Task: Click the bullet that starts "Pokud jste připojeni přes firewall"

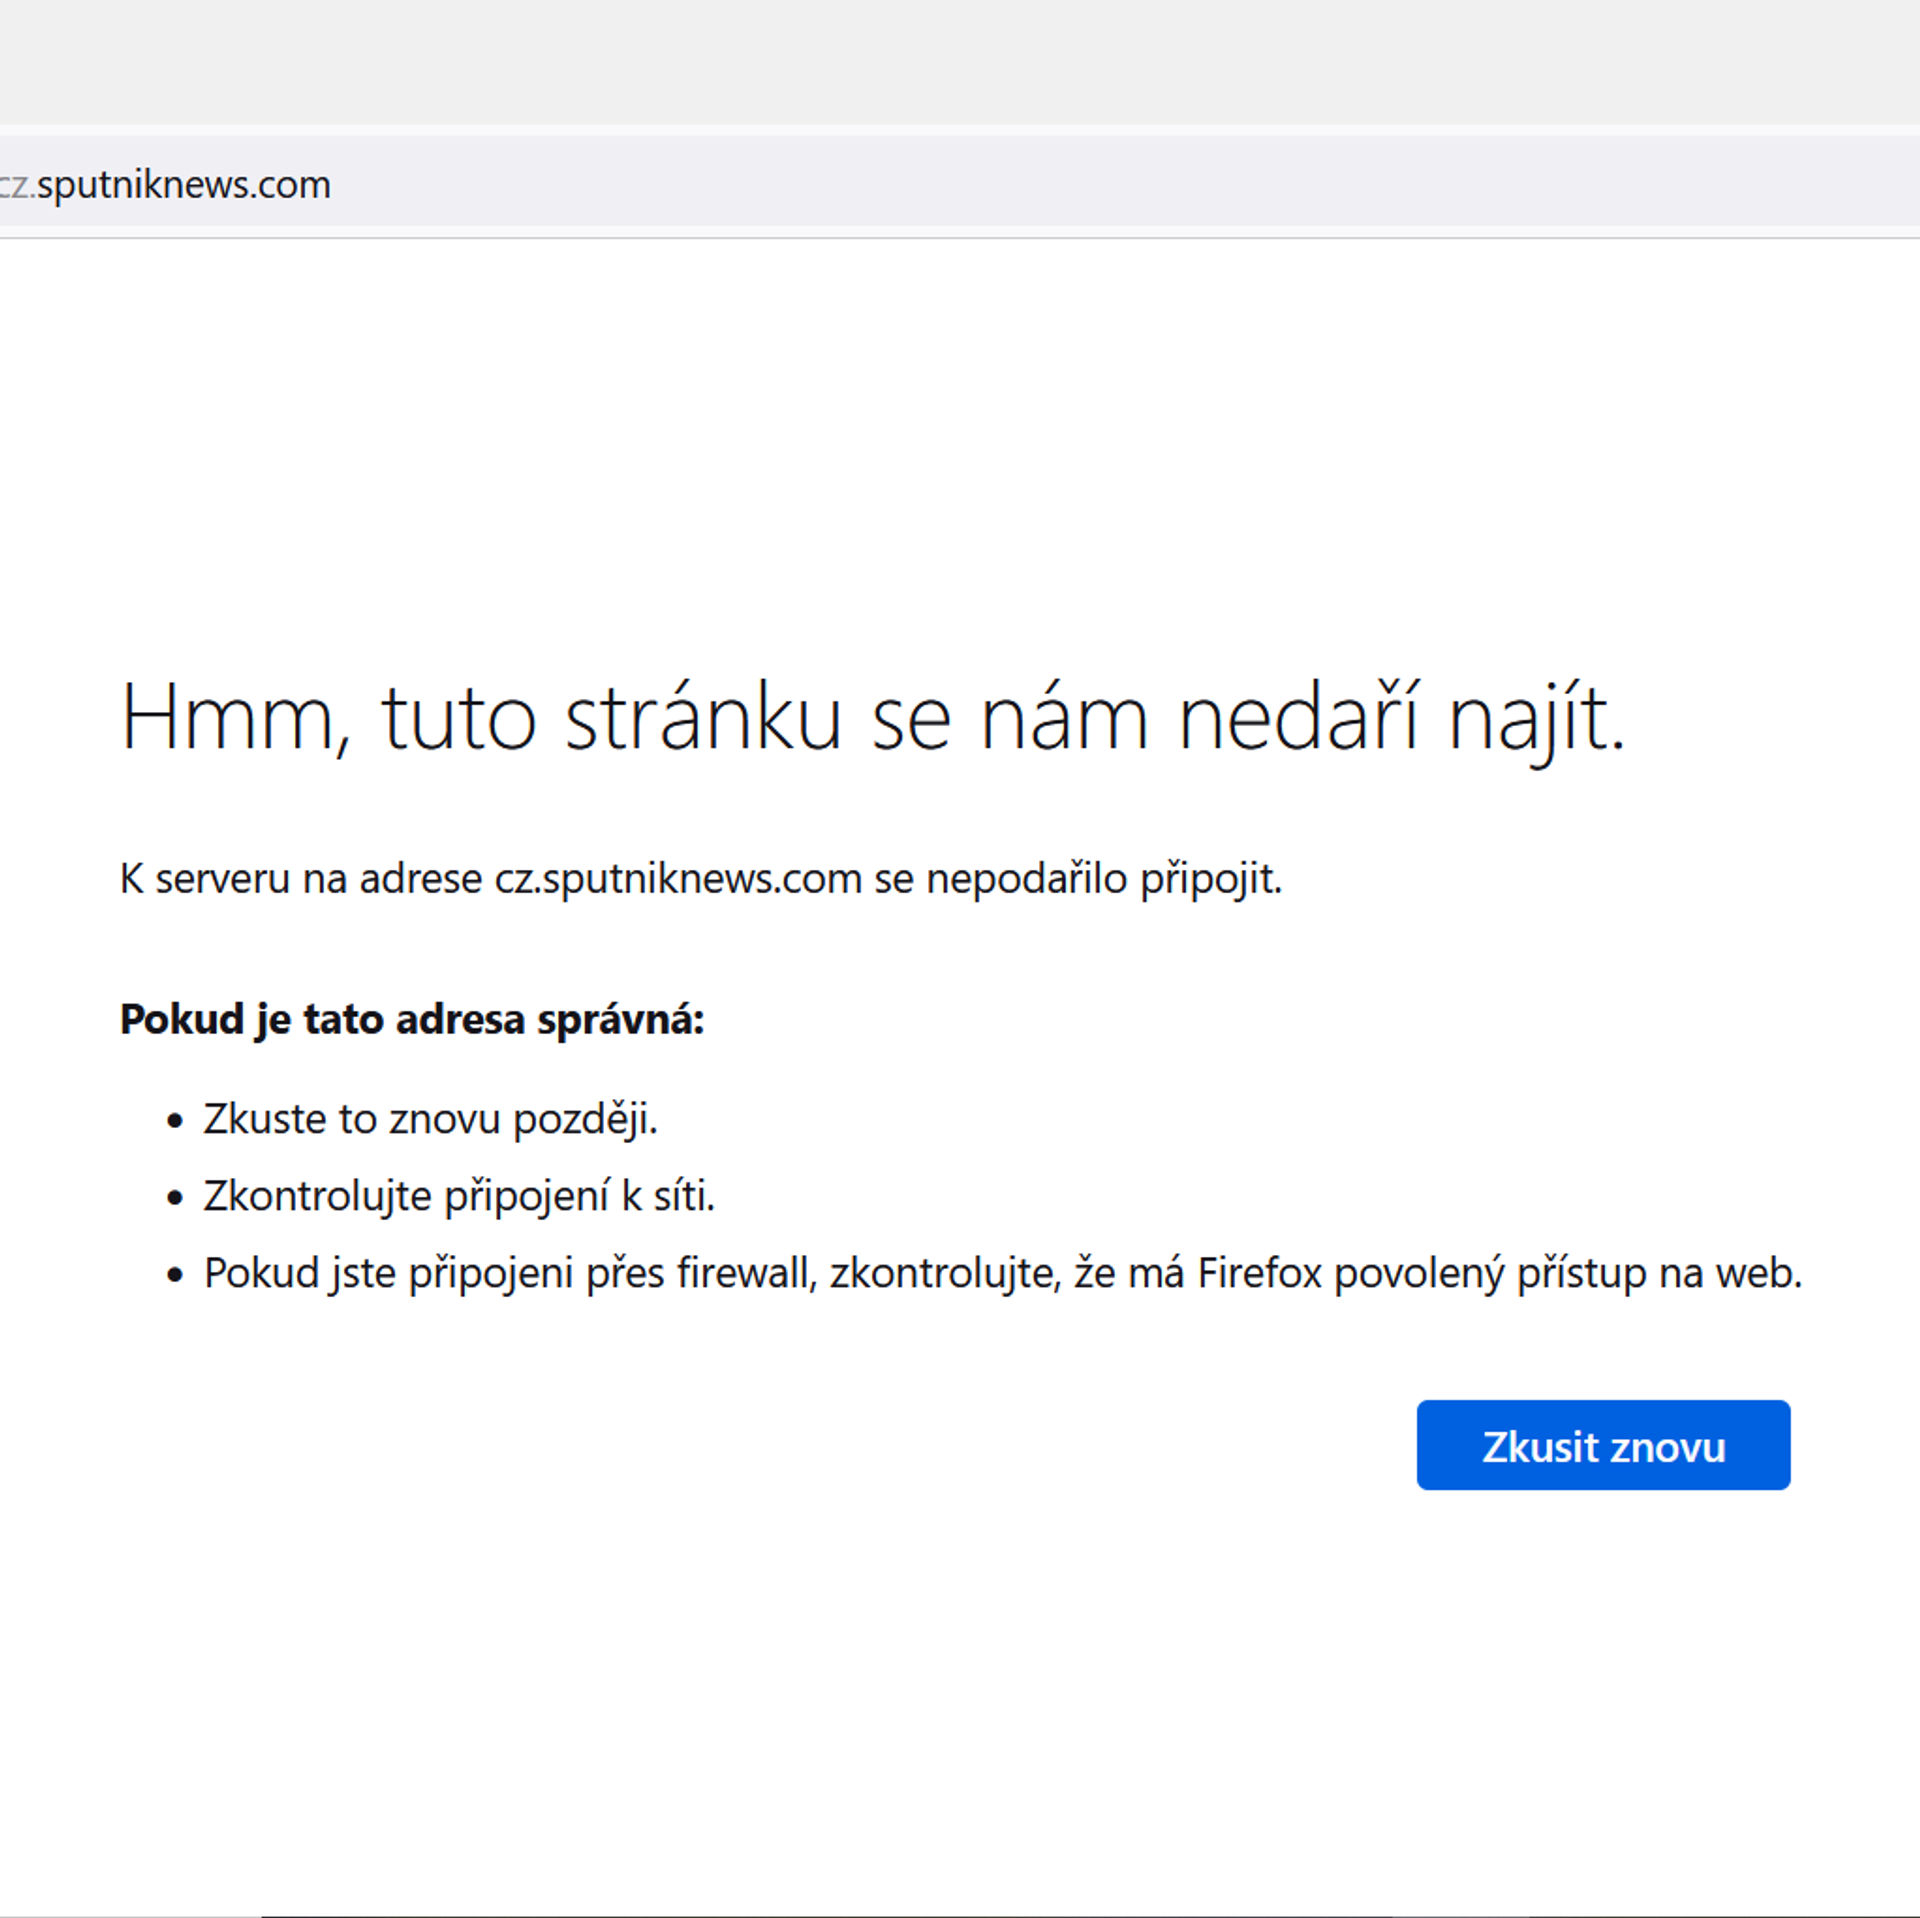Action: (x=1002, y=1273)
